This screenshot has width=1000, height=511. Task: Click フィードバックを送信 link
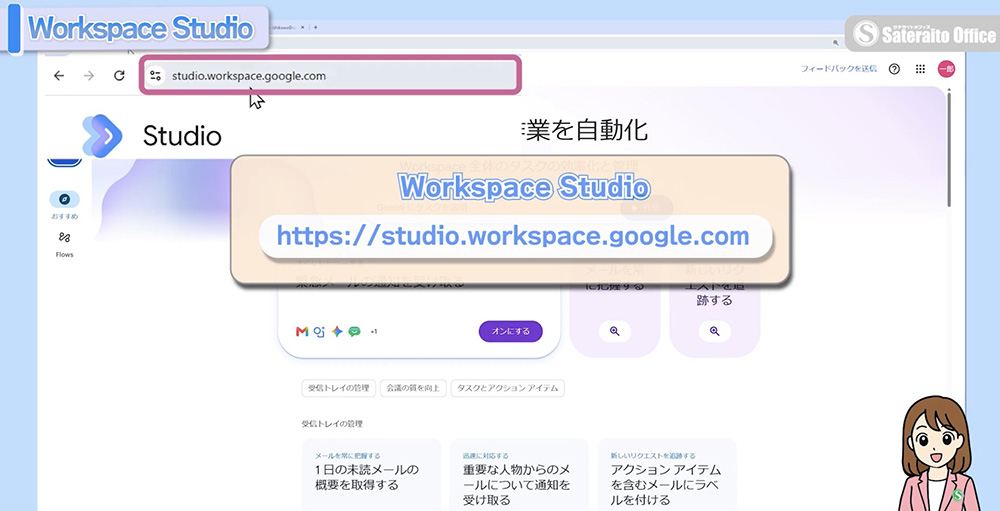[839, 69]
